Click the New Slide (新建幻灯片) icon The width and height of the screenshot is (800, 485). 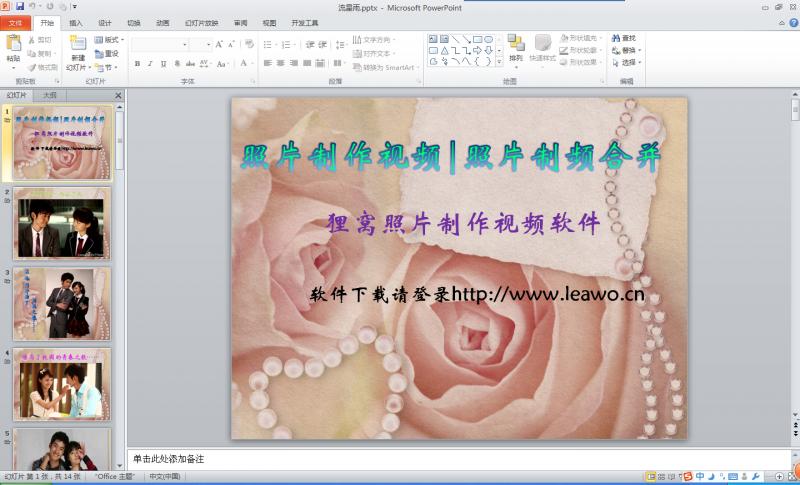(x=78, y=43)
